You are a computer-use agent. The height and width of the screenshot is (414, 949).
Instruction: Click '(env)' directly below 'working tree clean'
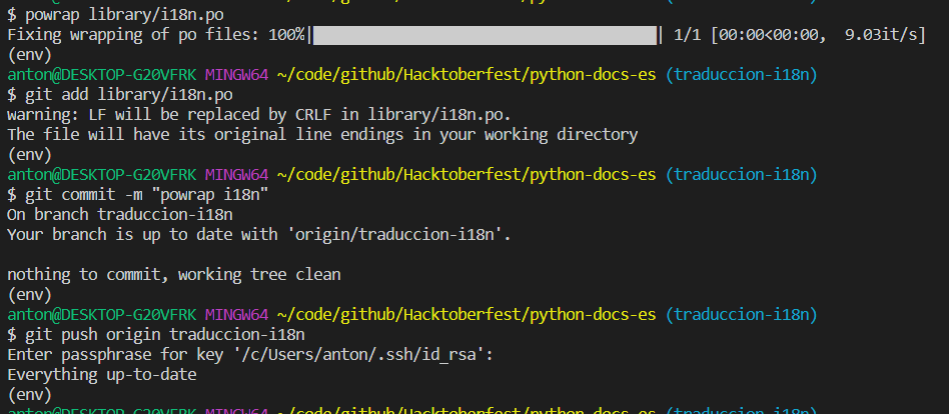point(30,295)
